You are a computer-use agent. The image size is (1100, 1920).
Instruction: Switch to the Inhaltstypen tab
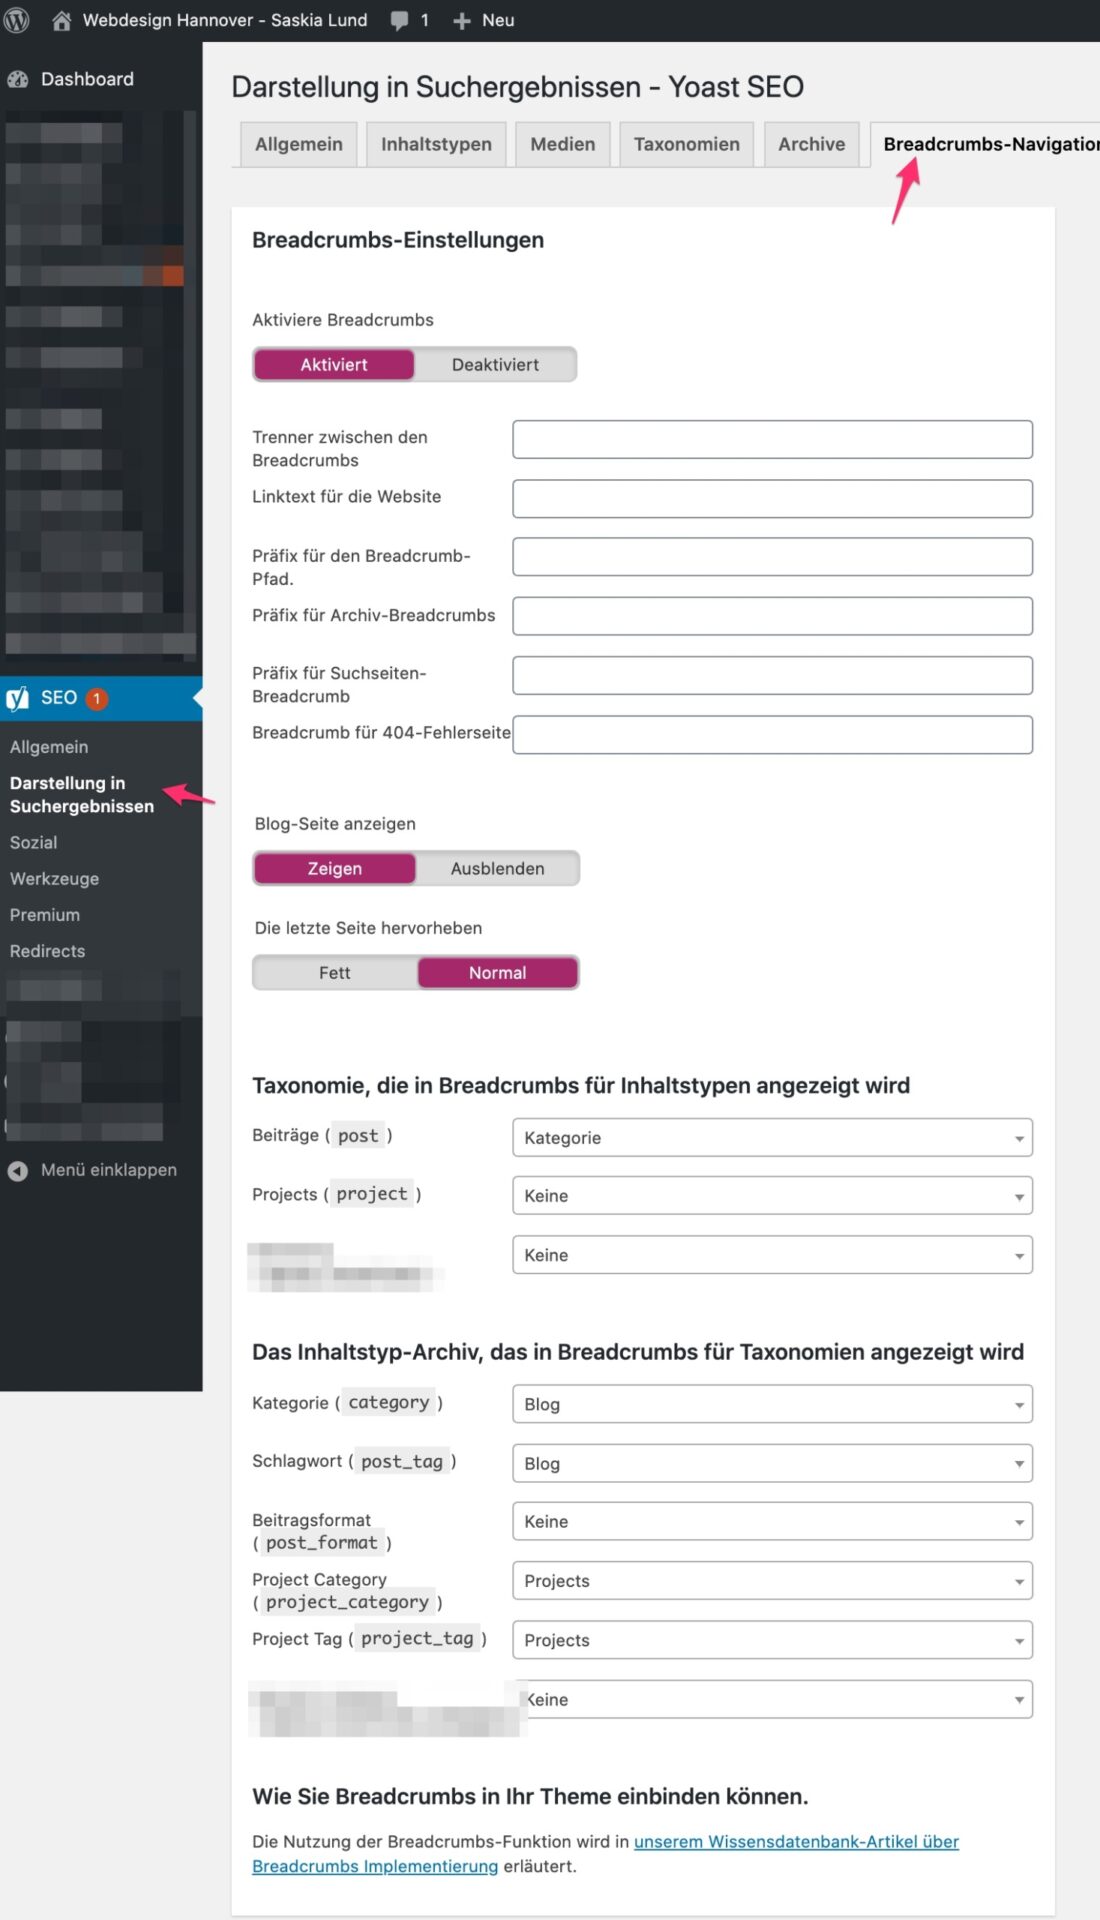(x=436, y=144)
